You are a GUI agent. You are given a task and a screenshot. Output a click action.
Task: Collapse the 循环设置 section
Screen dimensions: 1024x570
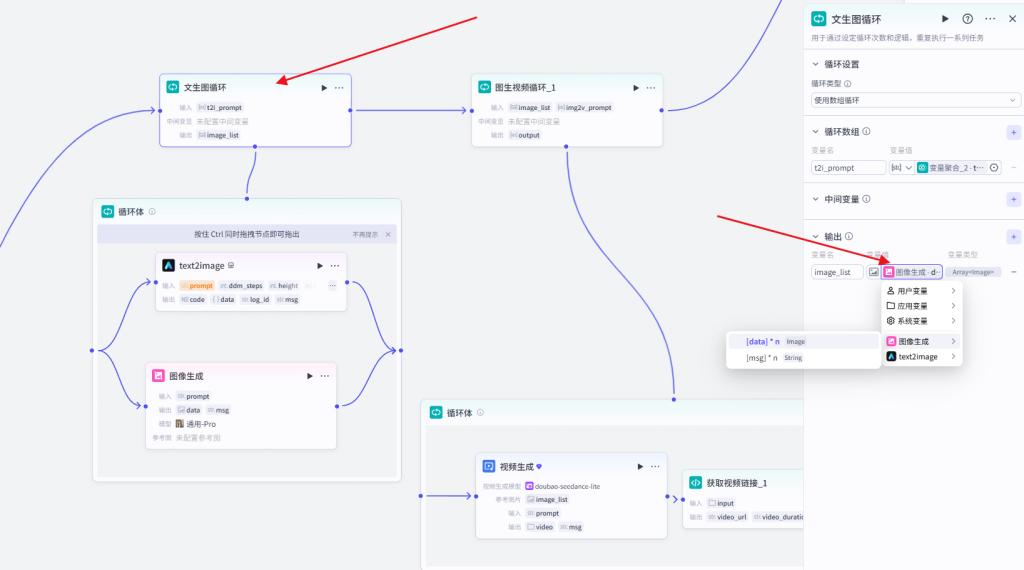point(815,64)
